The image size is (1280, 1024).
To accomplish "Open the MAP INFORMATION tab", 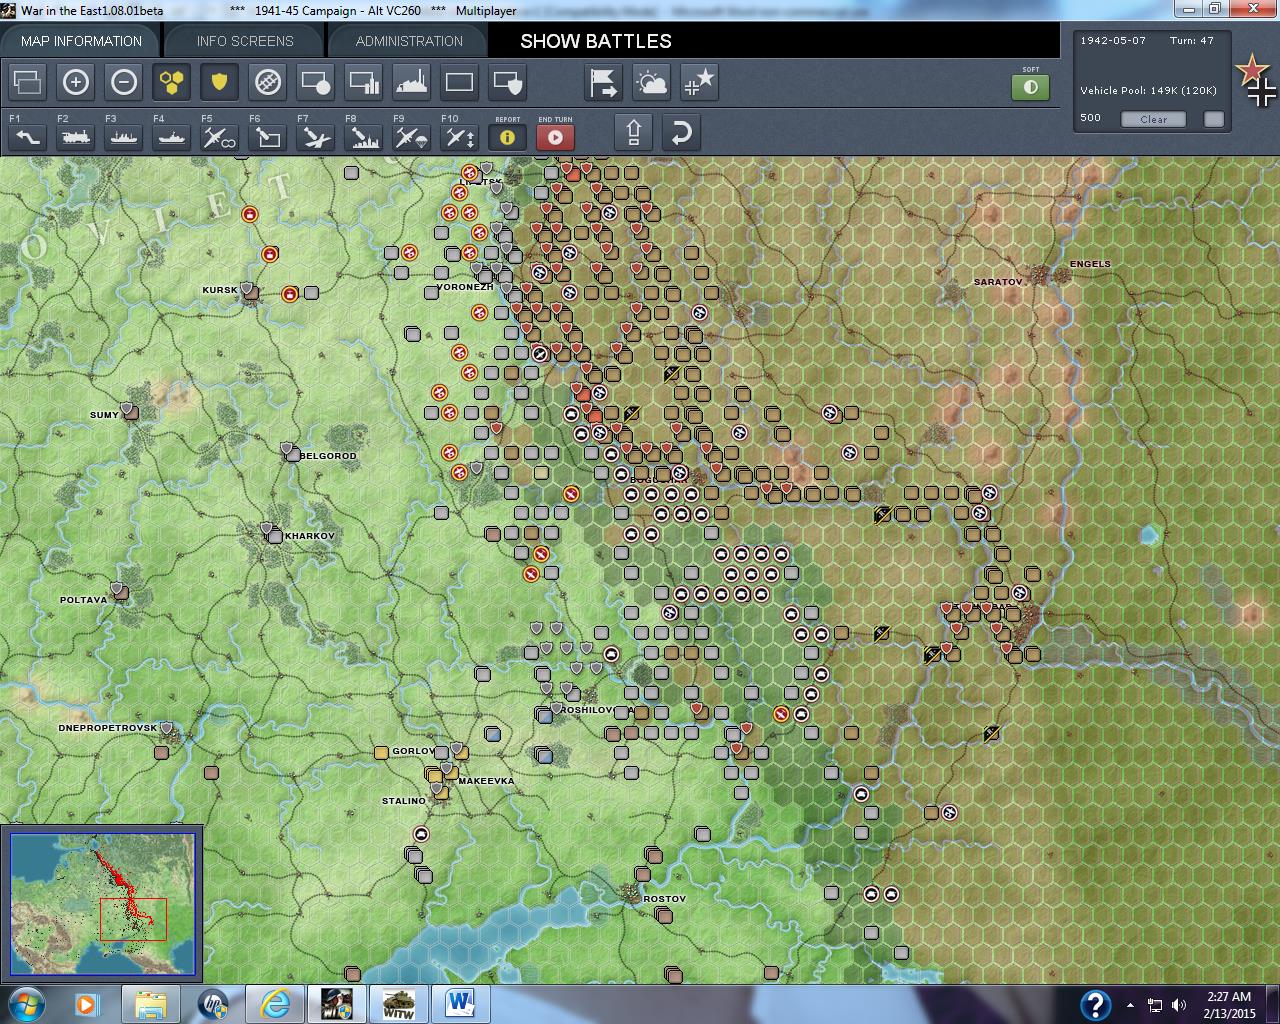I will tap(81, 41).
